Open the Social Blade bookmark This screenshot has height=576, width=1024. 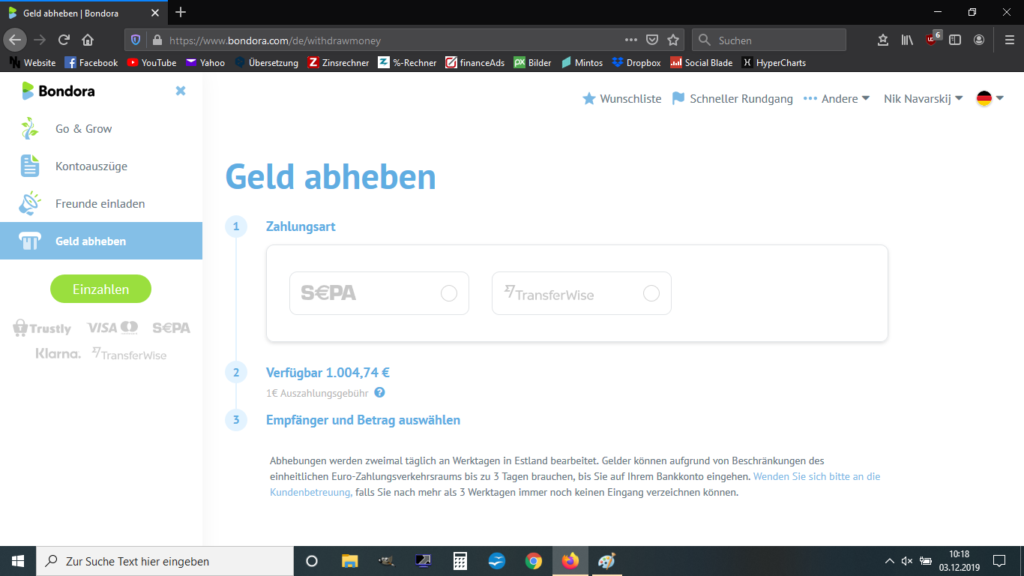click(x=701, y=63)
